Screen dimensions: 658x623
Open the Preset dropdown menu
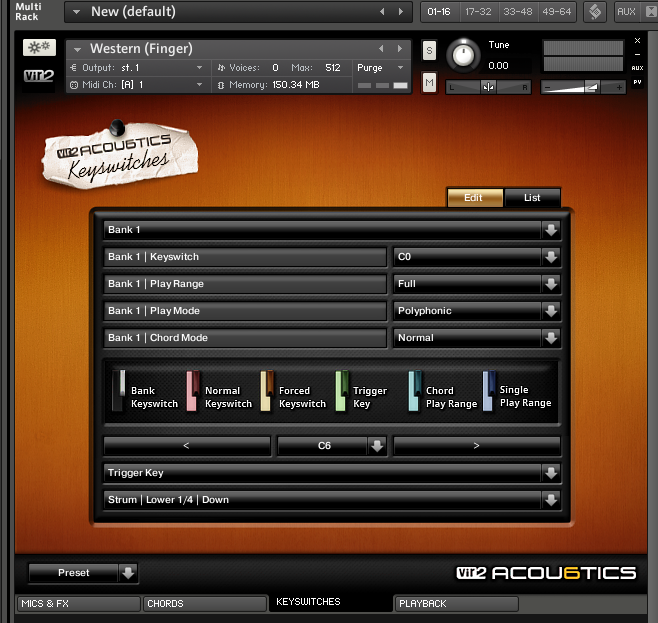point(128,573)
